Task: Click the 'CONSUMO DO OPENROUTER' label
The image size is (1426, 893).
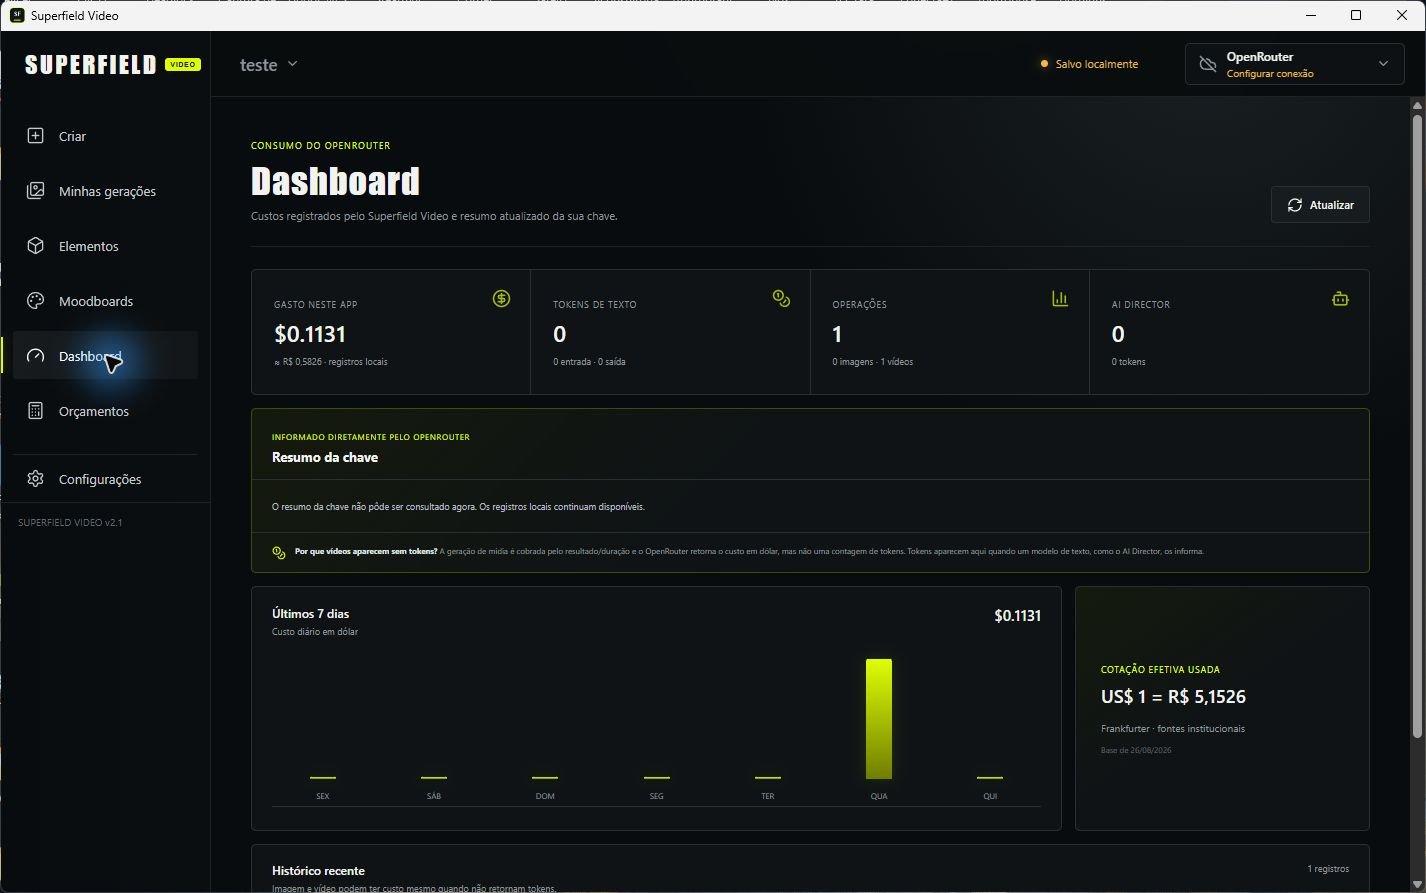Action: pos(320,146)
